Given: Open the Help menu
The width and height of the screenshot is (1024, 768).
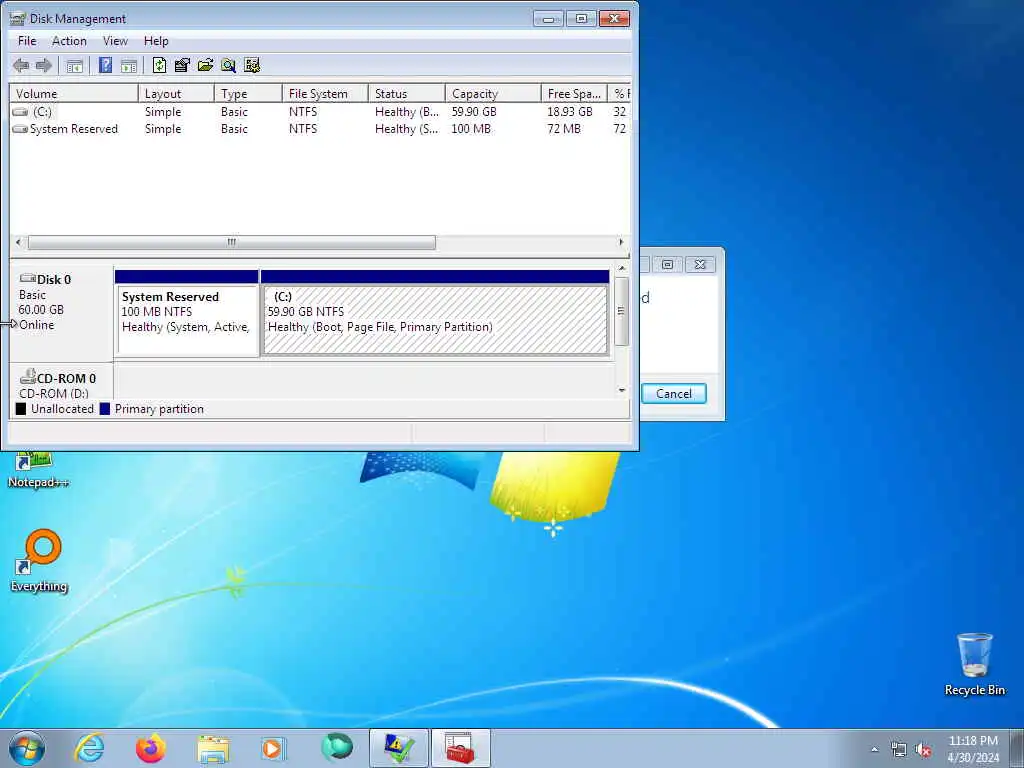Looking at the screenshot, I should click(x=156, y=41).
